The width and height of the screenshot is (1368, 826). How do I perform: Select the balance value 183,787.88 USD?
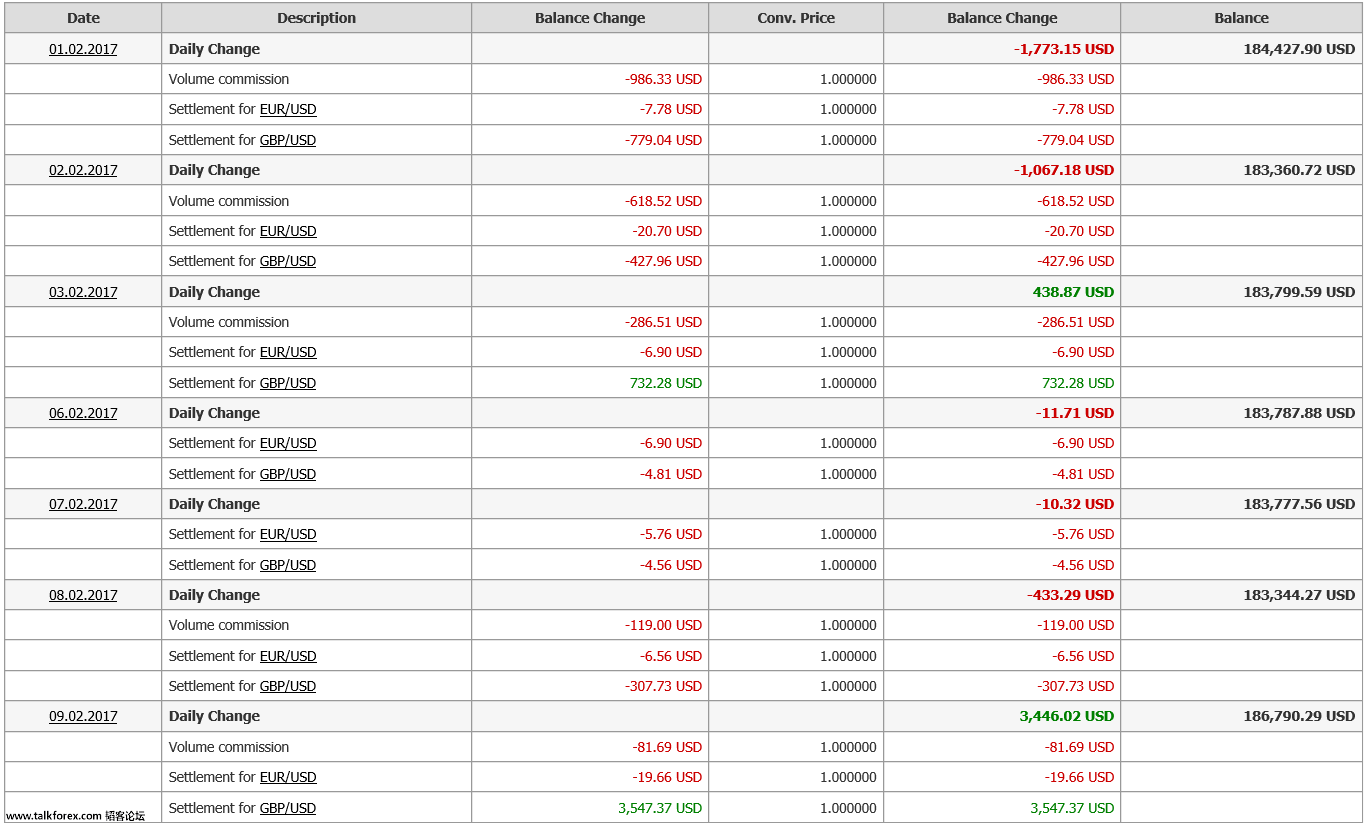(1299, 413)
